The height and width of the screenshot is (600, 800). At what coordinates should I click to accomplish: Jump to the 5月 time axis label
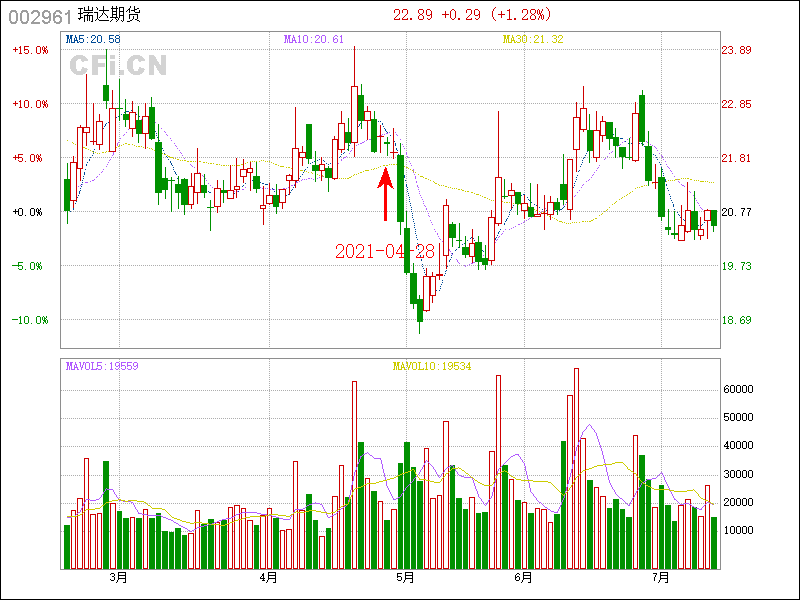point(405,577)
